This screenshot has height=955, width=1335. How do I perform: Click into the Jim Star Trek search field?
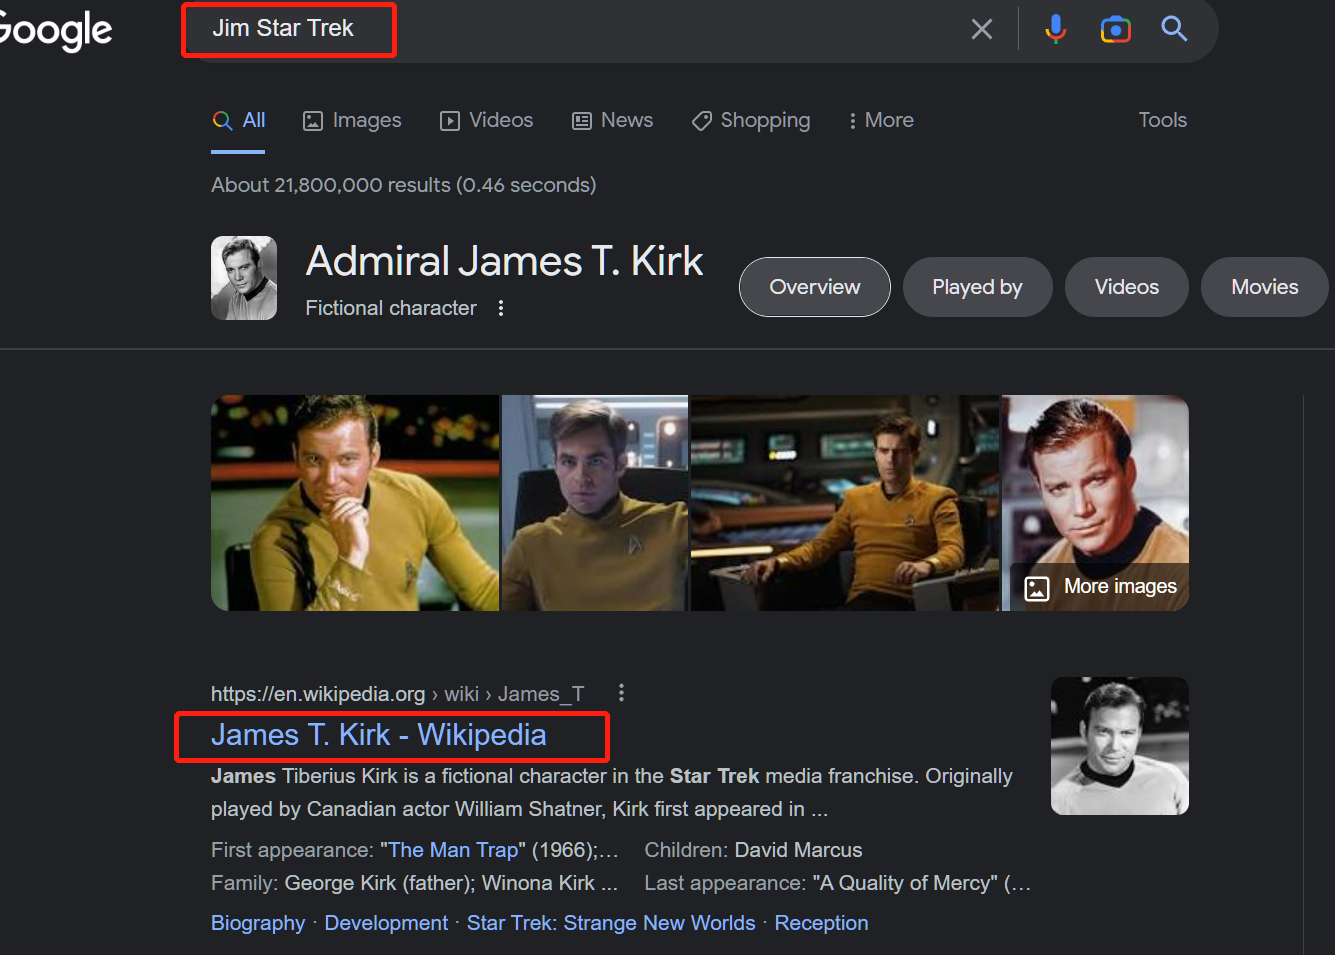click(x=600, y=29)
